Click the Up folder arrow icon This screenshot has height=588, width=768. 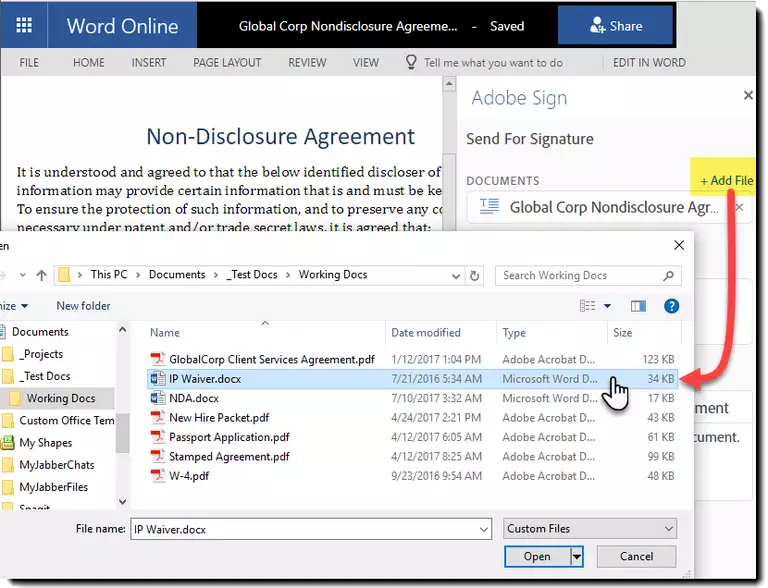(x=42, y=275)
